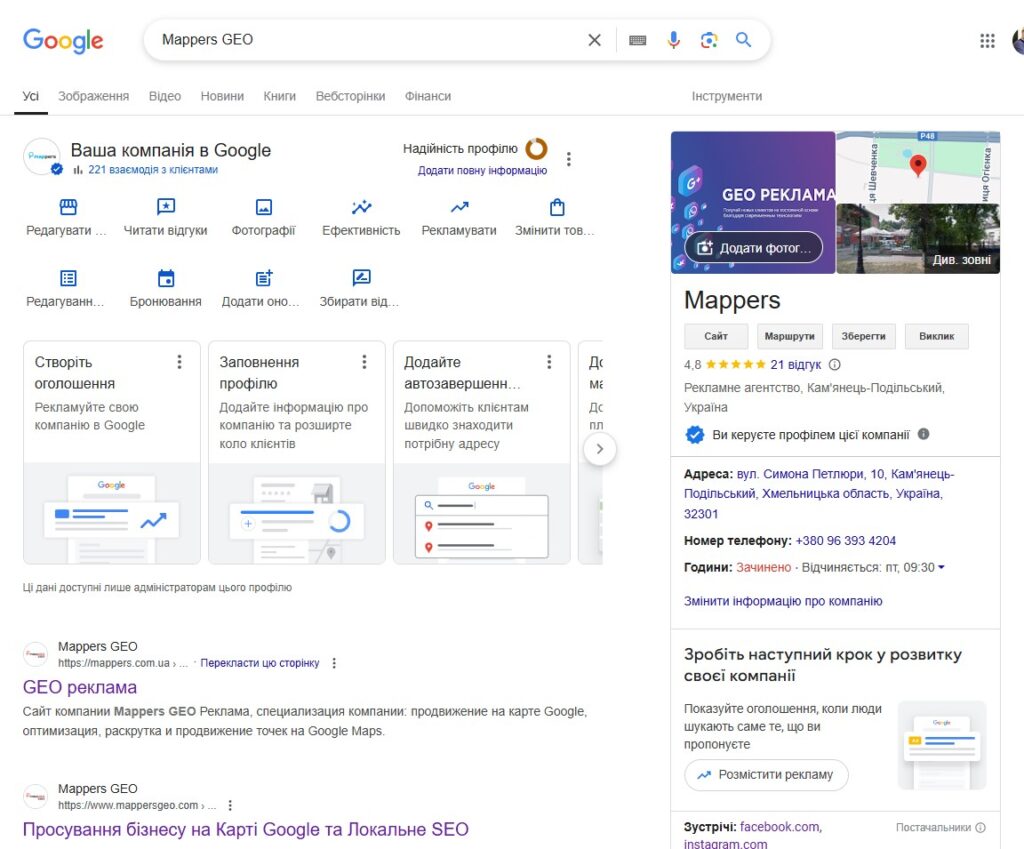1024x849 pixels.
Task: Click the Виклик call button
Action: tap(936, 336)
